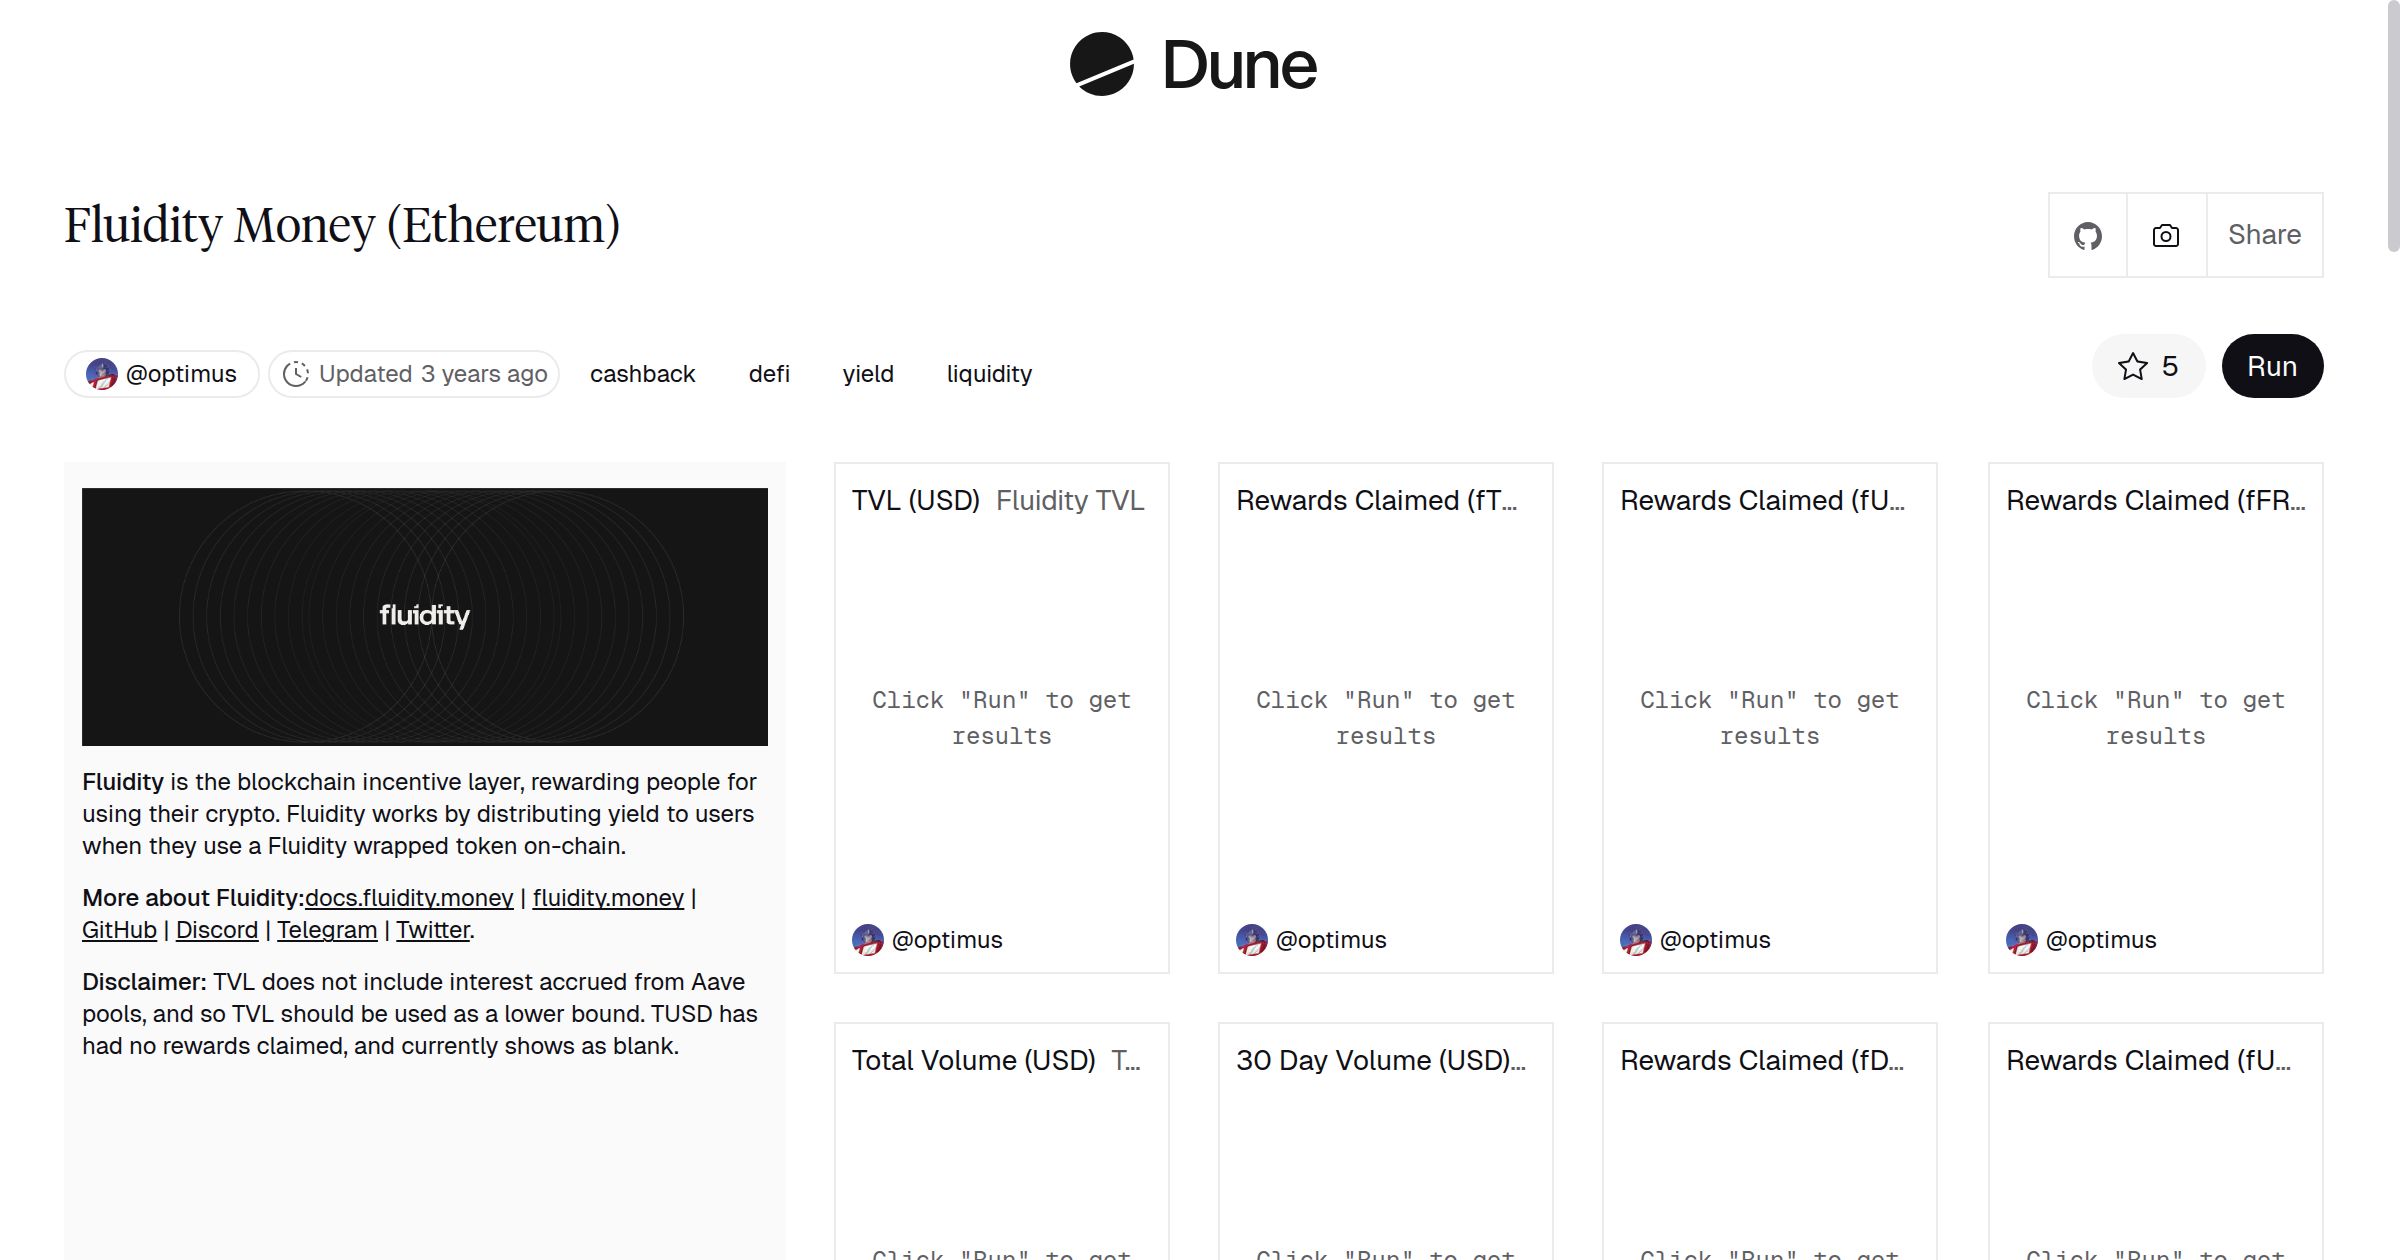Click the fluidity banner image
The height and width of the screenshot is (1260, 2400).
[424, 616]
